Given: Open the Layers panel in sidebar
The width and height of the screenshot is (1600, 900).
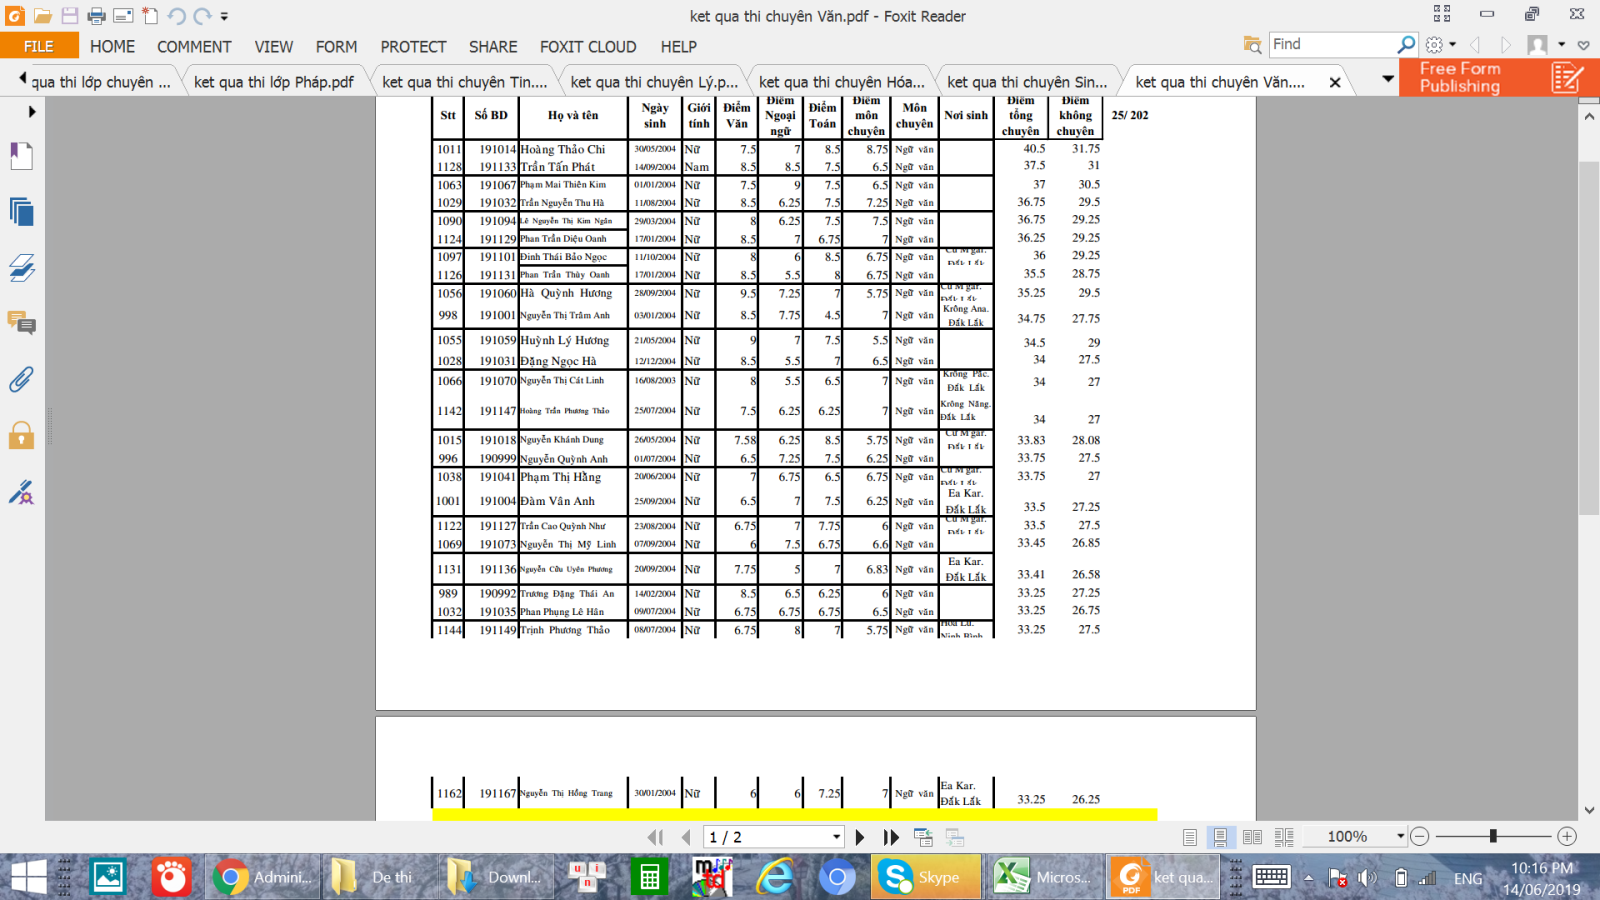Looking at the screenshot, I should 21,268.
